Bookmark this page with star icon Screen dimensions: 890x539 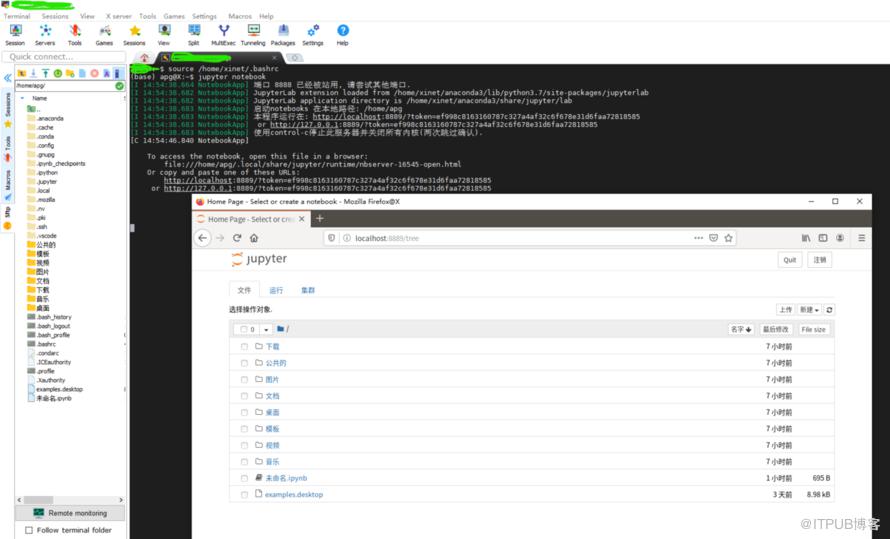tap(729, 238)
